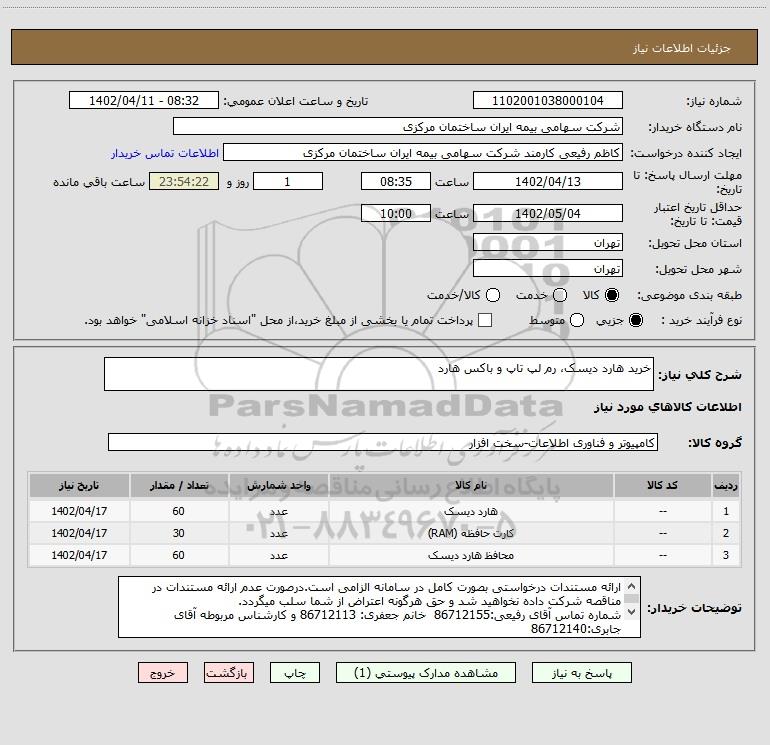Click the نام کالا column header
Image resolution: width=770 pixels, height=745 pixels.
coord(470,486)
